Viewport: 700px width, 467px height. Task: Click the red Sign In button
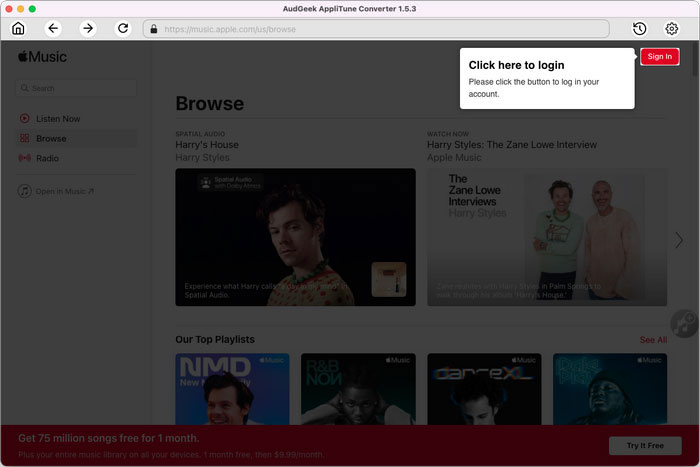(x=659, y=56)
